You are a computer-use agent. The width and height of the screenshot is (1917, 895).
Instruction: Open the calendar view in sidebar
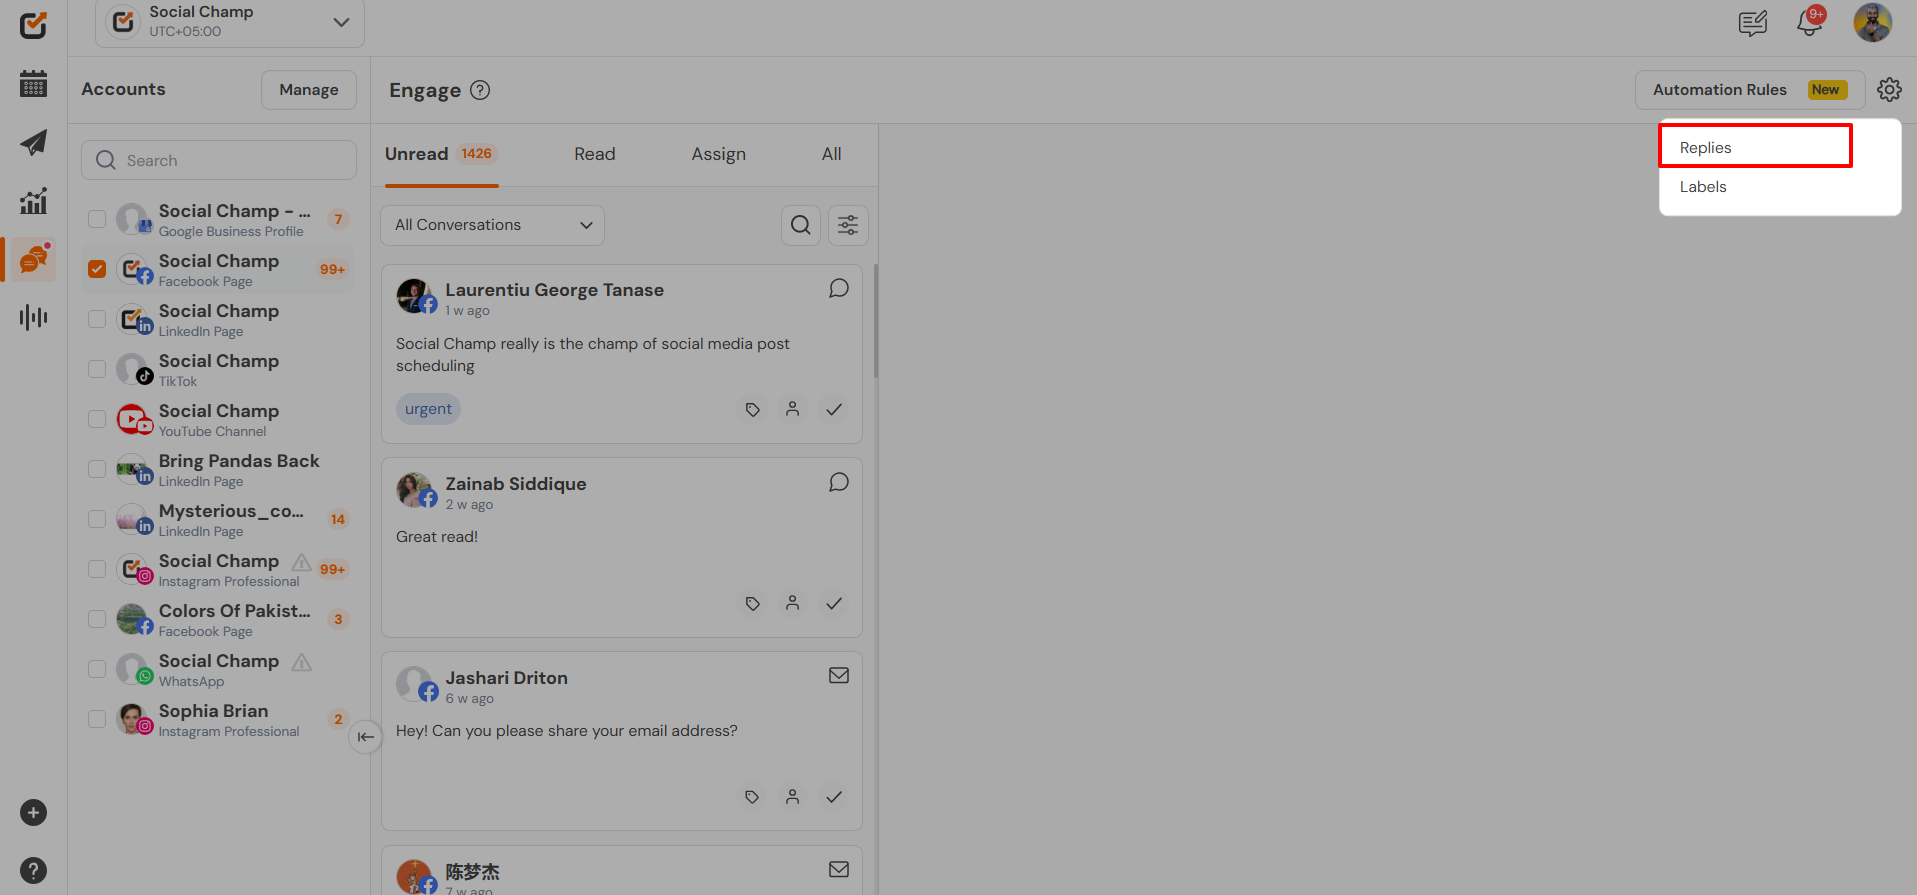[33, 84]
